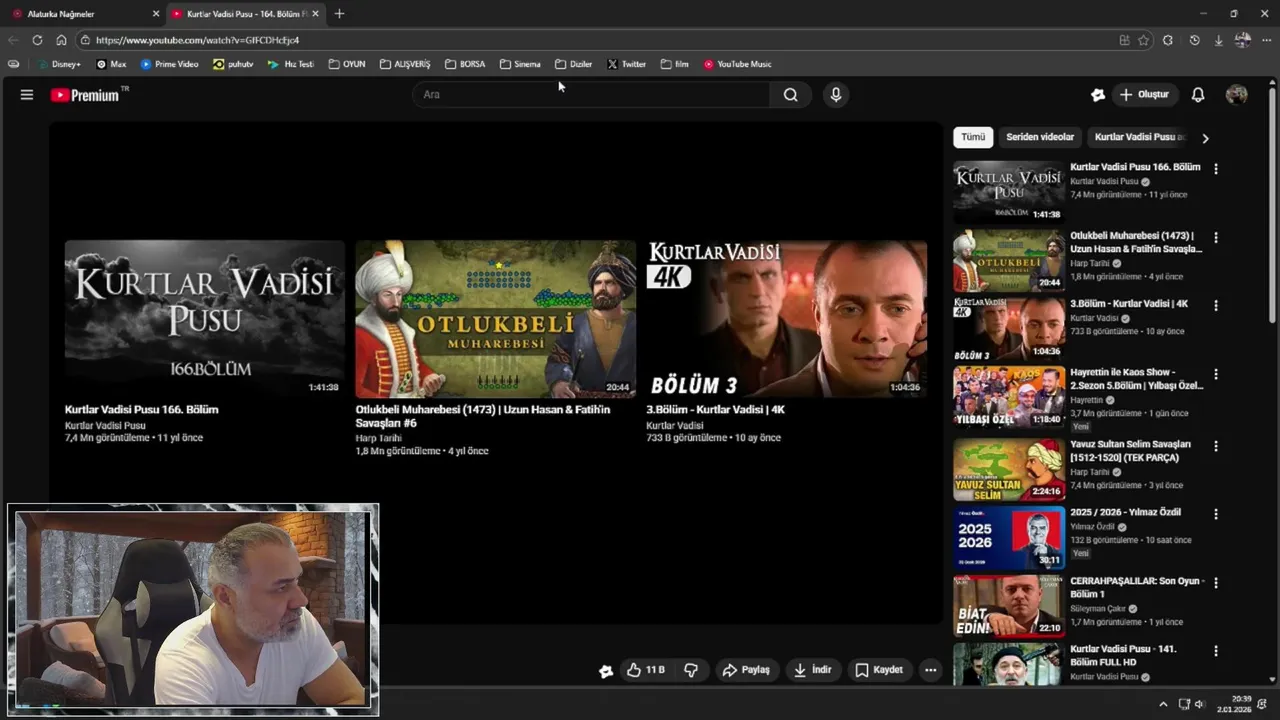Screen dimensions: 1280x720
Task: Reload the page in browser toolbar
Action: (x=37, y=40)
